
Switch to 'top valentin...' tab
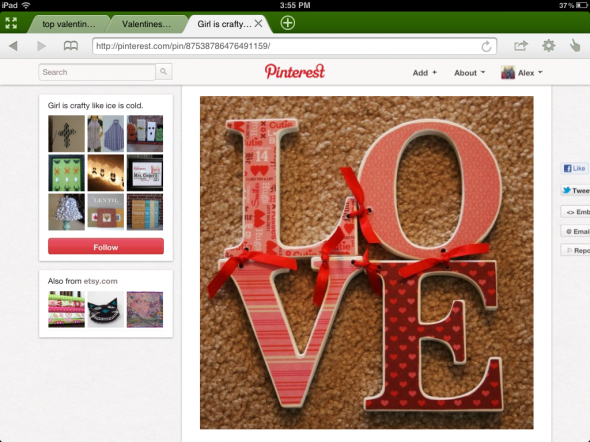point(68,24)
